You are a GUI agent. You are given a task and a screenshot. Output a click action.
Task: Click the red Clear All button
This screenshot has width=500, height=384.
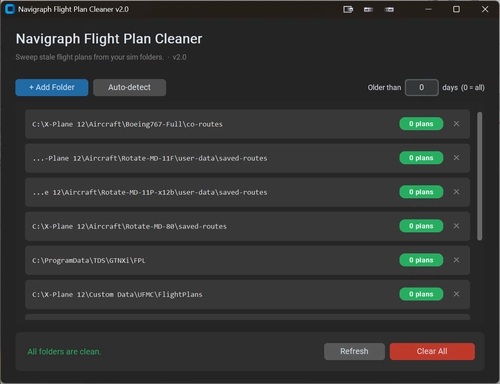tap(432, 351)
